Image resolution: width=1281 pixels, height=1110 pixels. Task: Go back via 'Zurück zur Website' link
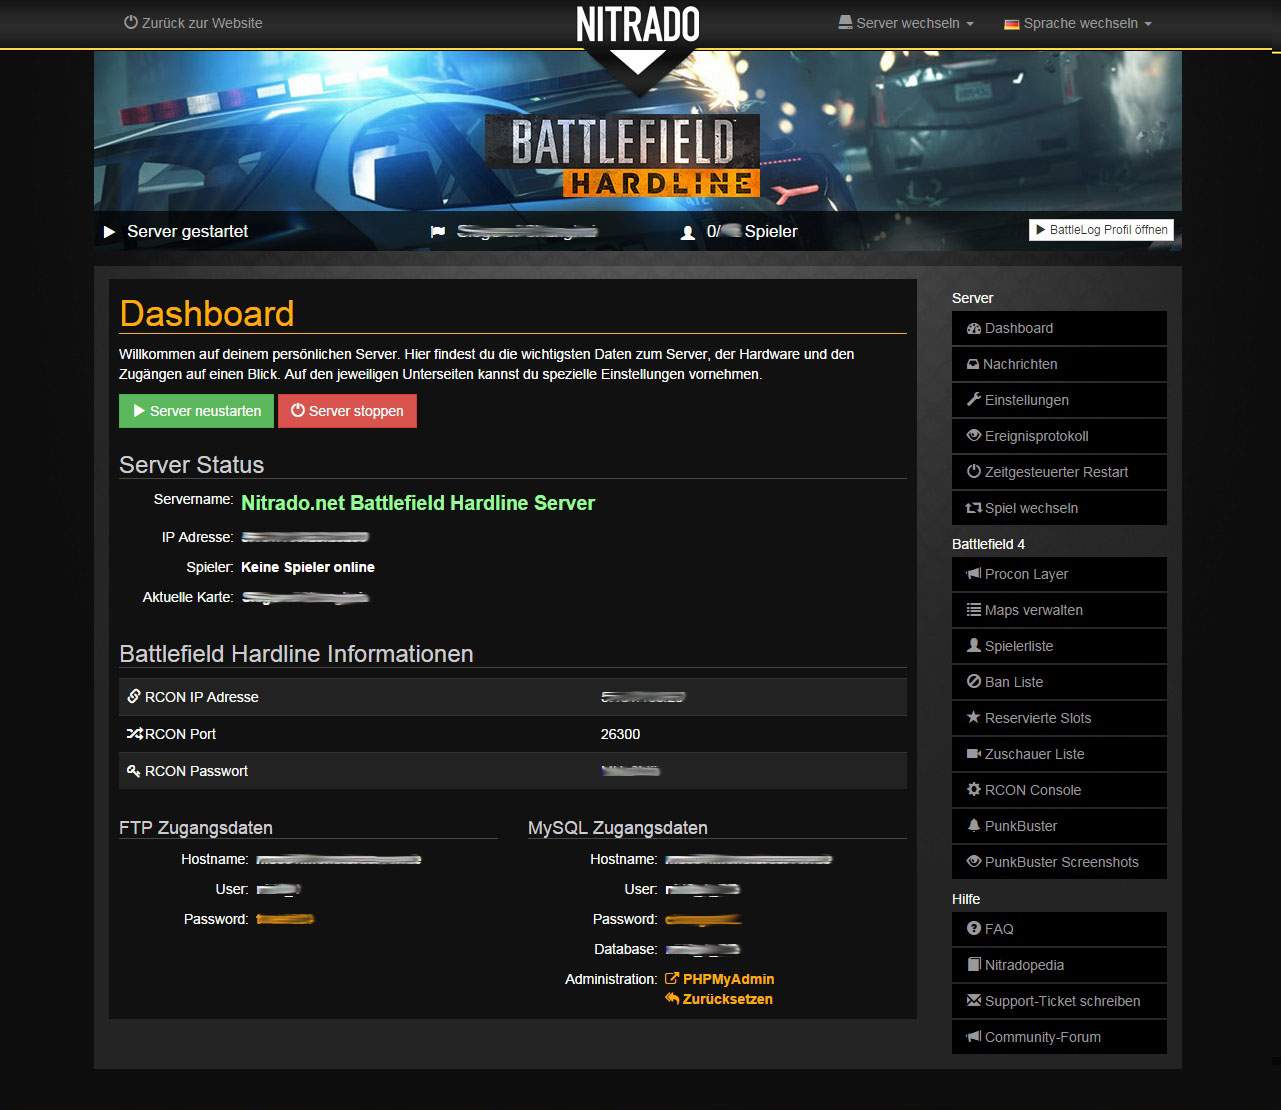point(193,23)
